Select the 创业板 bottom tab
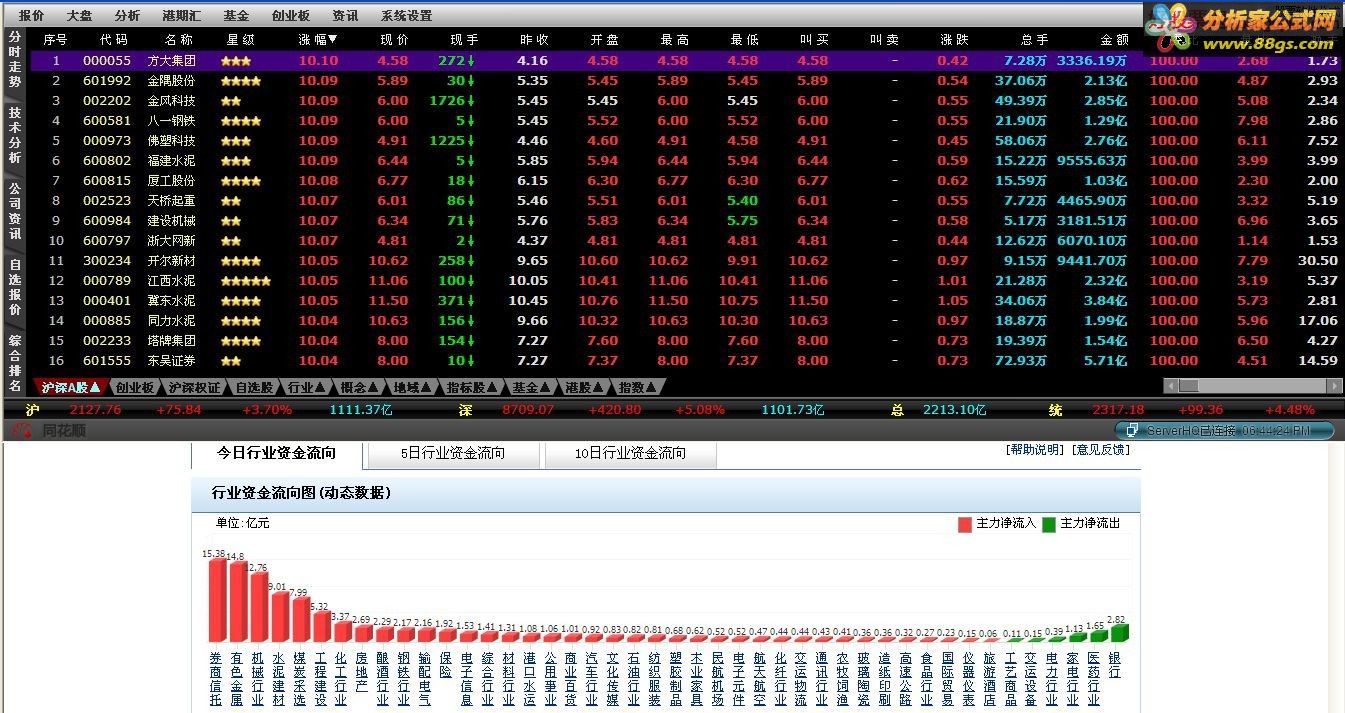 pyautogui.click(x=134, y=387)
